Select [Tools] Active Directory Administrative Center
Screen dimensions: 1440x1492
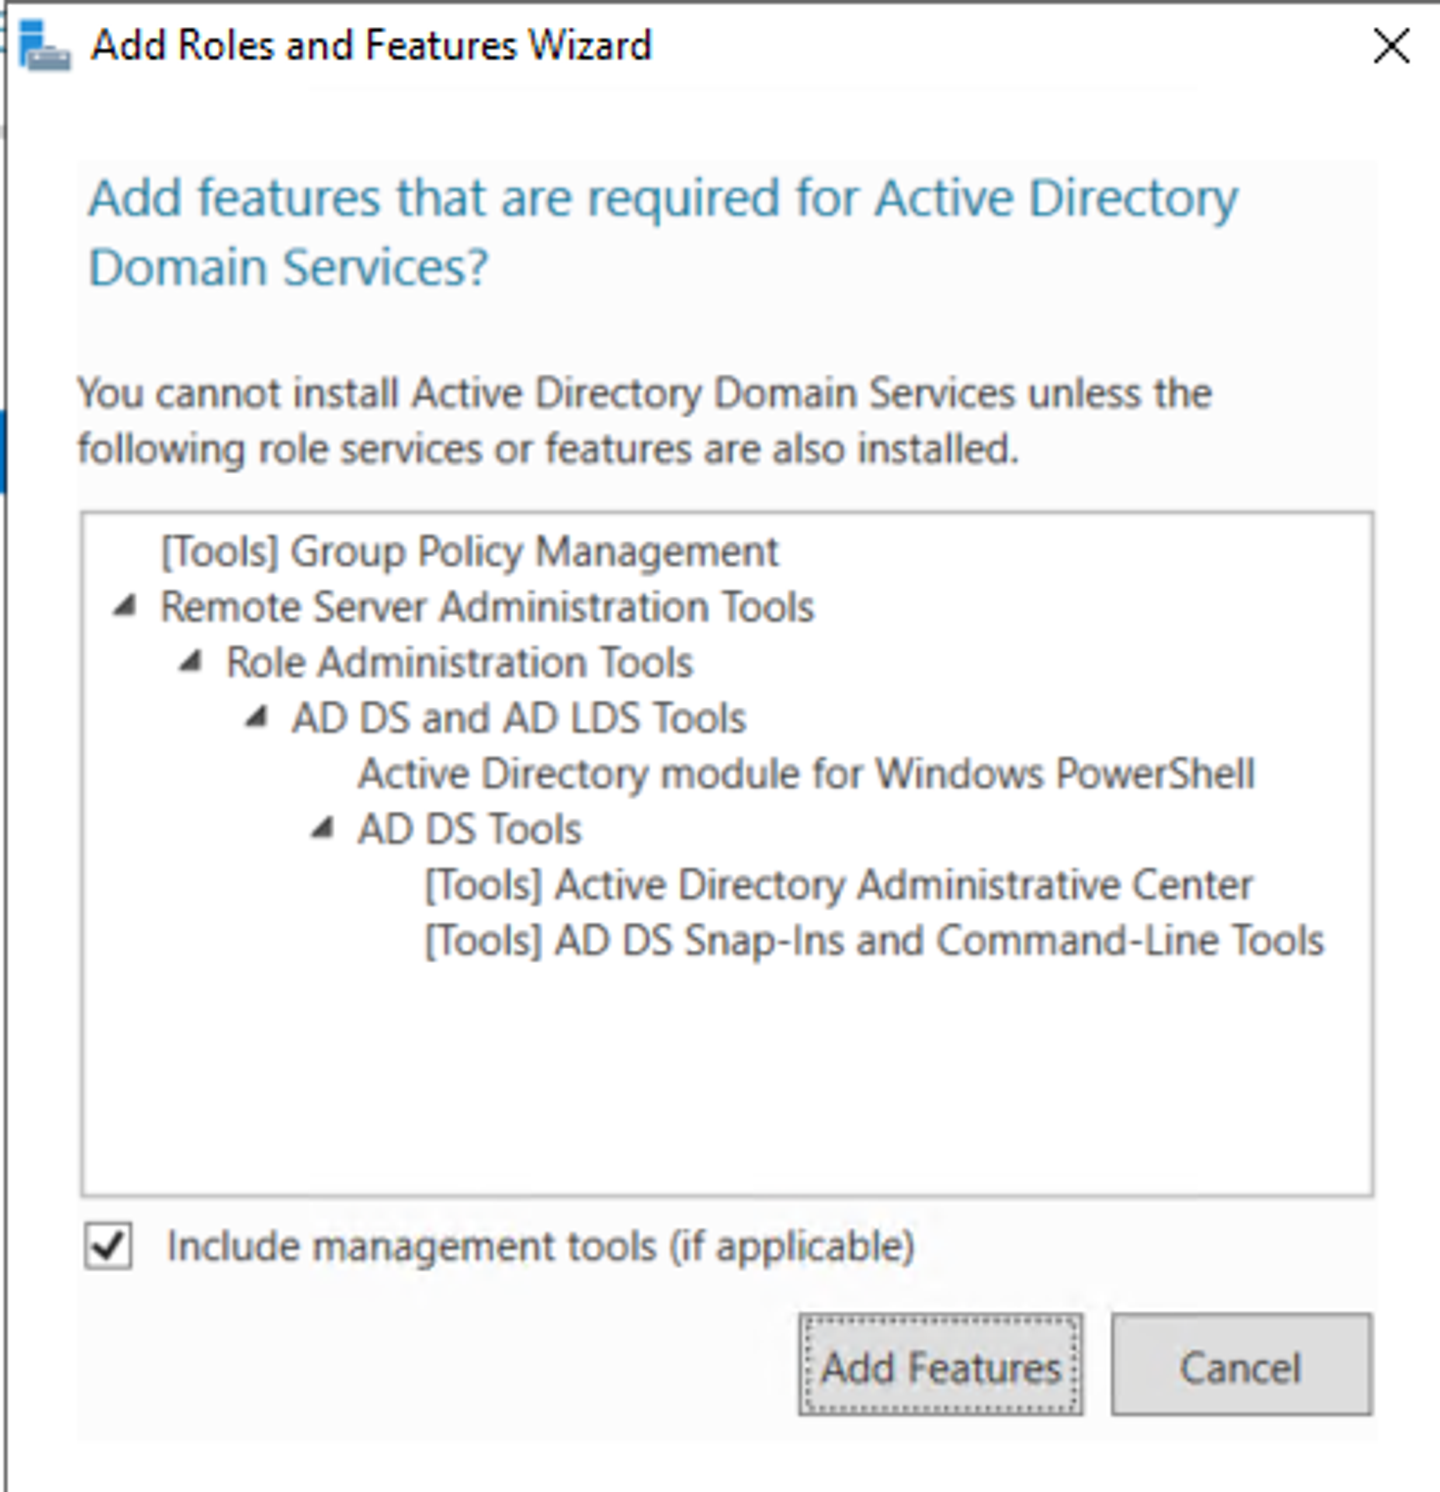(x=838, y=885)
